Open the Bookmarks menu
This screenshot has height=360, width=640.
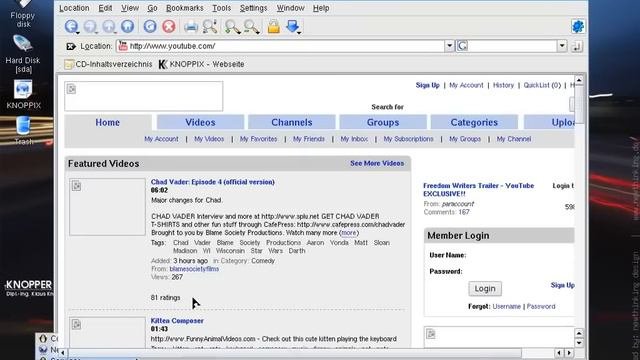pyautogui.click(x=184, y=8)
